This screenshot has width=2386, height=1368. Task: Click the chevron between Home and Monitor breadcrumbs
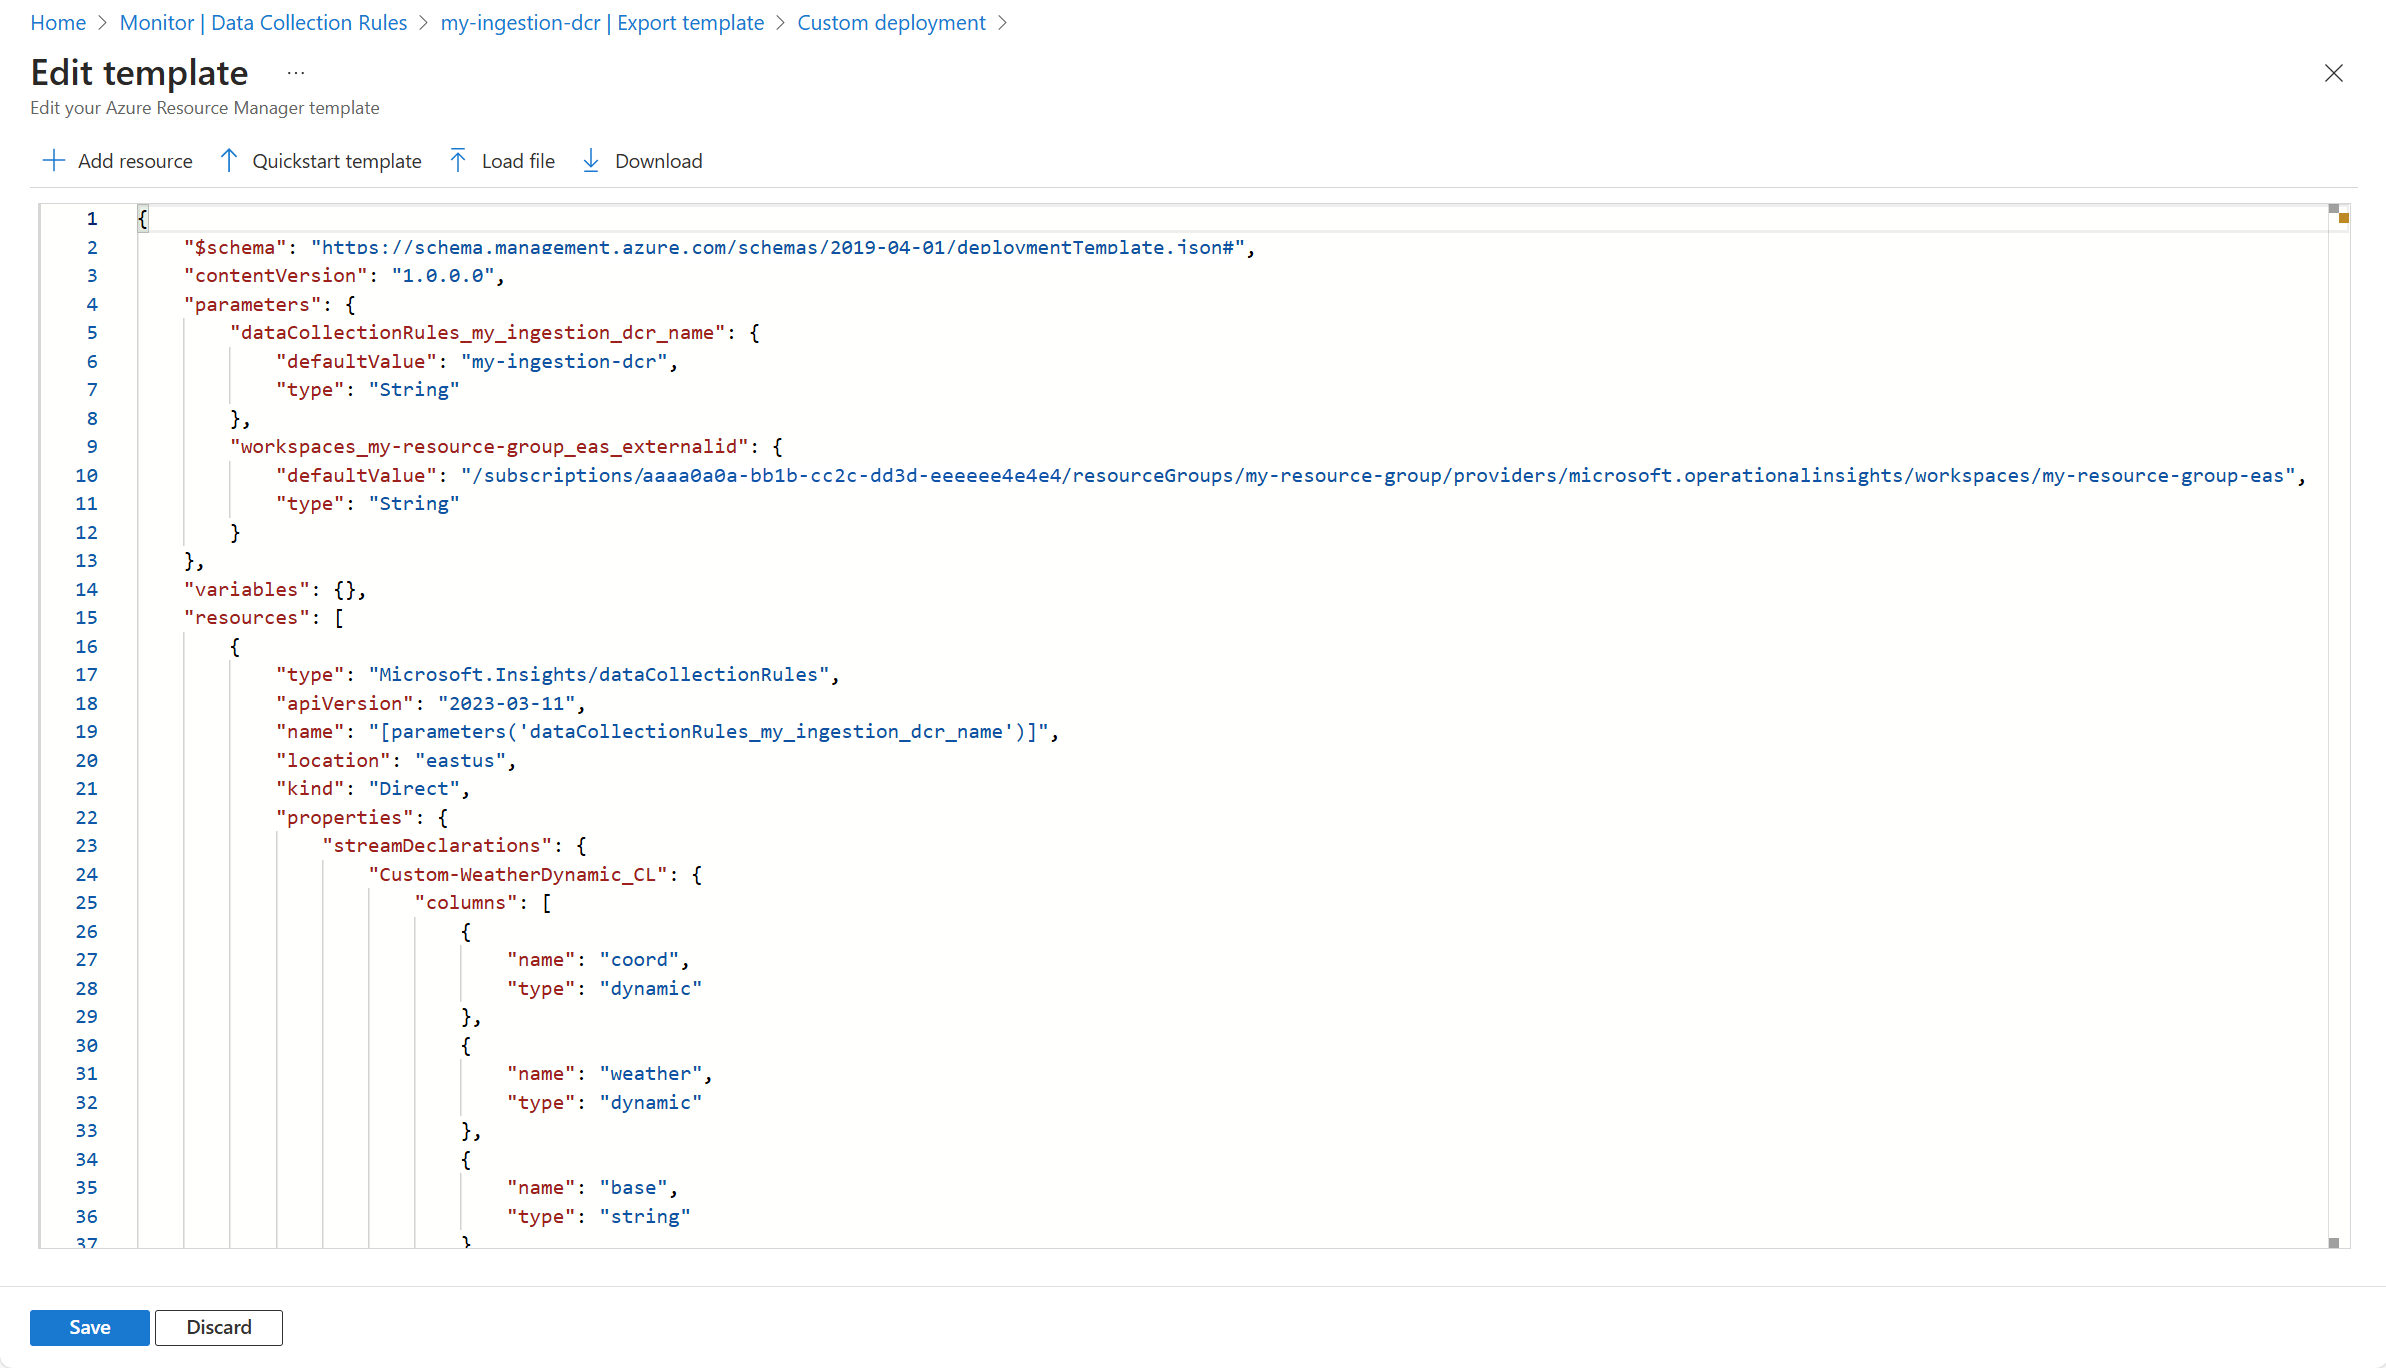(101, 22)
